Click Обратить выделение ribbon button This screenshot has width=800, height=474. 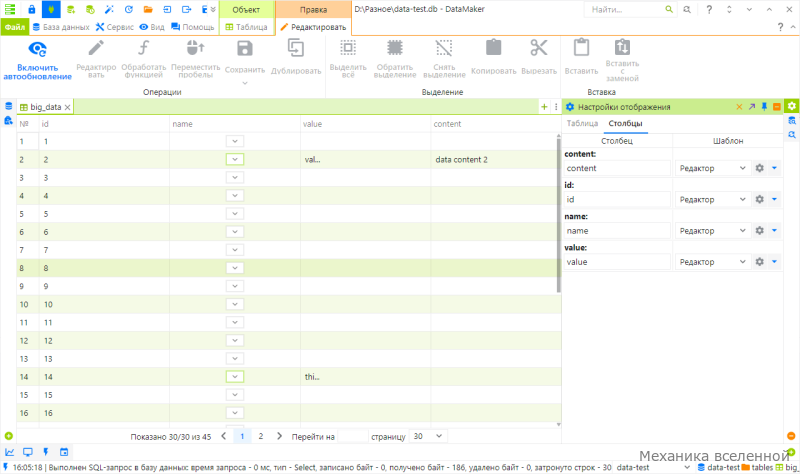click(x=395, y=59)
